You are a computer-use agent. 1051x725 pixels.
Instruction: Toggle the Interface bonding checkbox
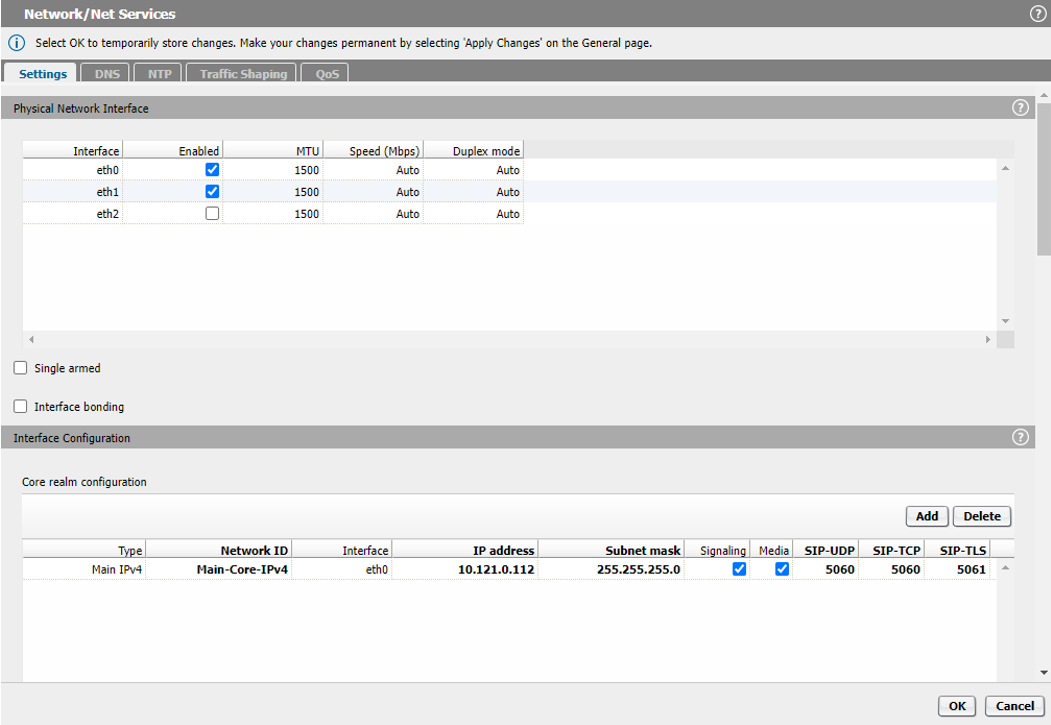click(x=21, y=407)
